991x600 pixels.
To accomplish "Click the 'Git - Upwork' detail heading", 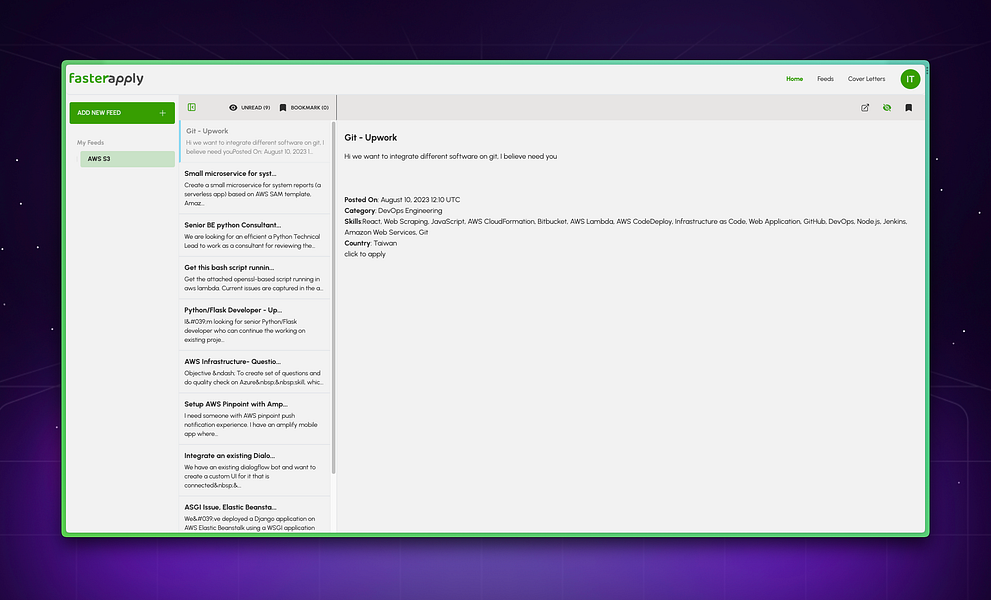I will (370, 137).
